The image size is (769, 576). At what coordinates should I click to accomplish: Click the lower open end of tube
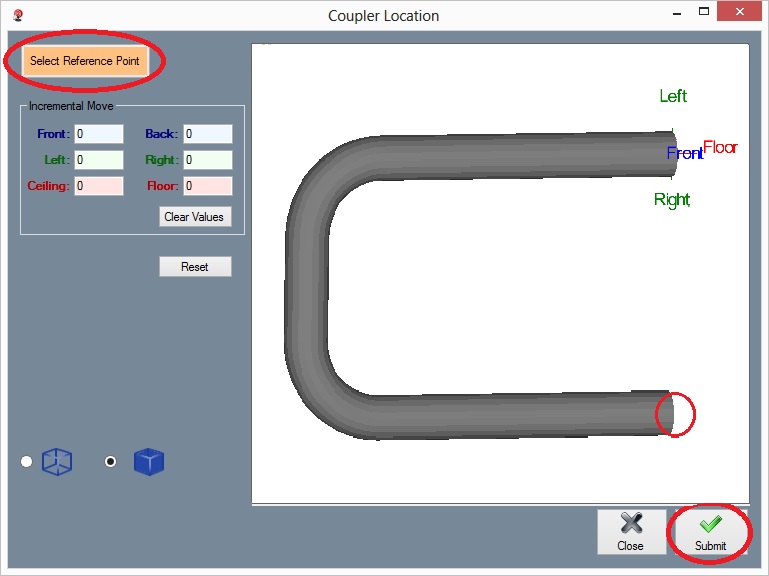(669, 414)
